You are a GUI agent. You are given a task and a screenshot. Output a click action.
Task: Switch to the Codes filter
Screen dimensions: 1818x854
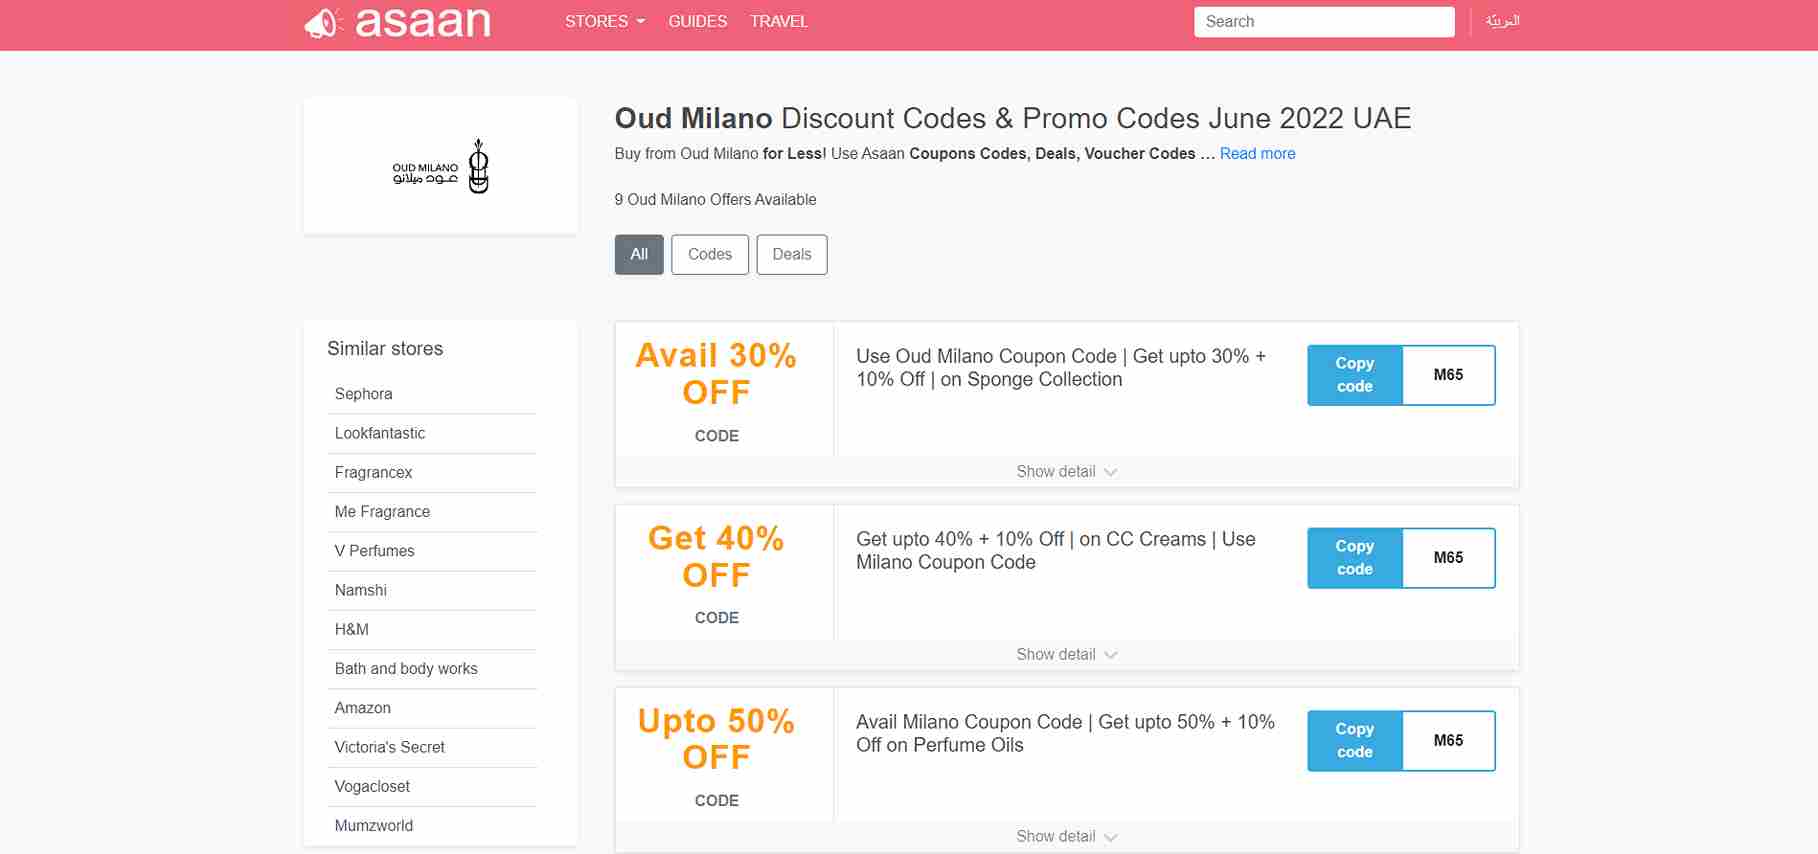tap(710, 254)
